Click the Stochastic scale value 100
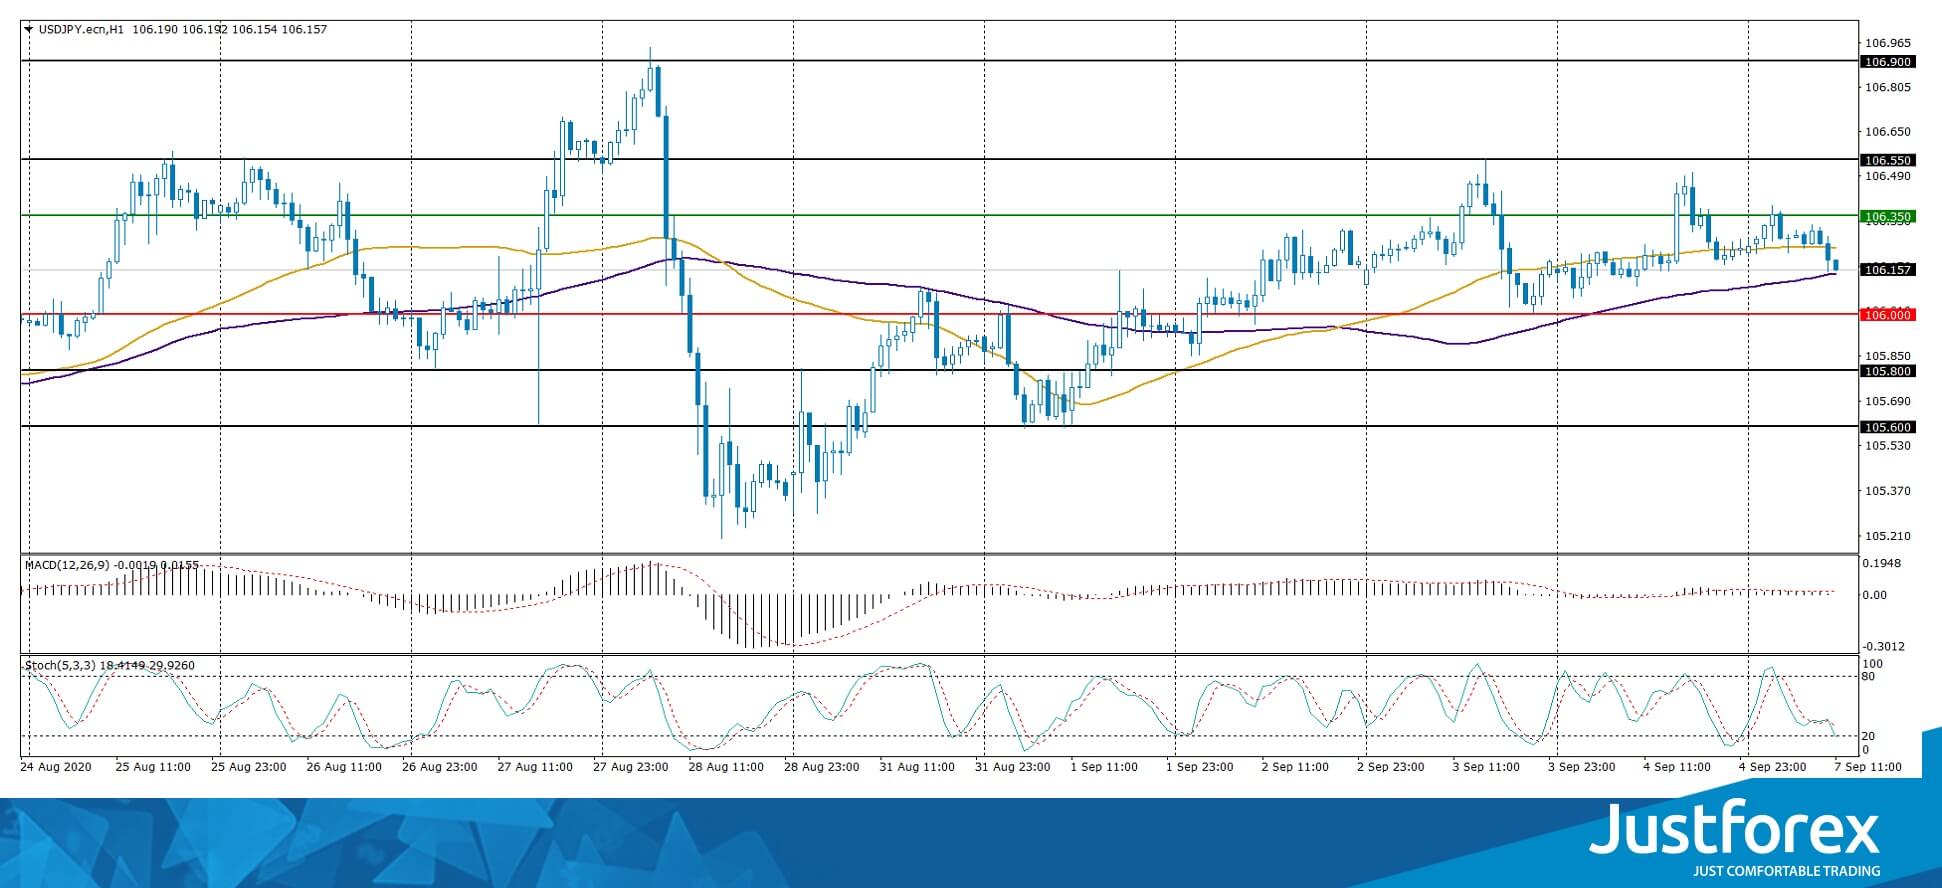1942x888 pixels. [x=1874, y=664]
